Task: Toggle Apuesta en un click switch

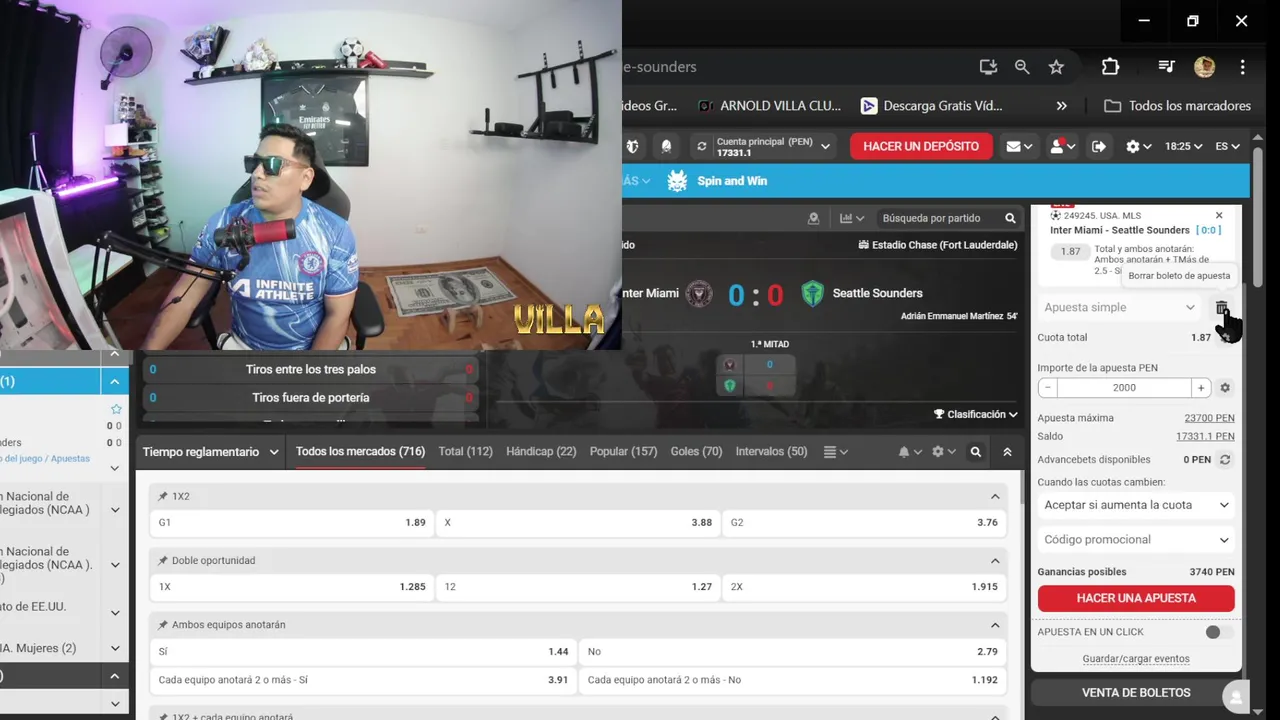Action: (x=1218, y=632)
